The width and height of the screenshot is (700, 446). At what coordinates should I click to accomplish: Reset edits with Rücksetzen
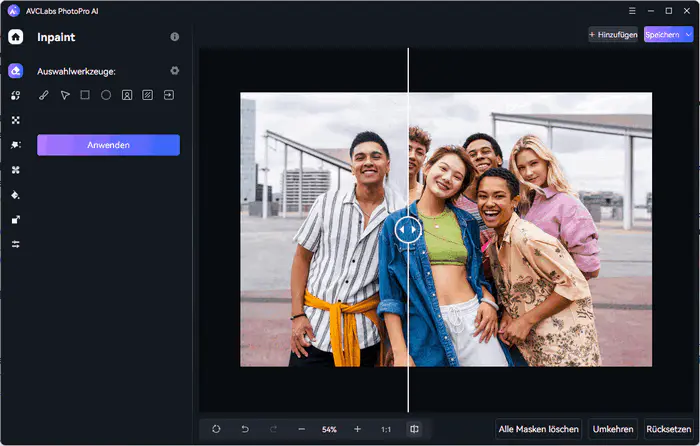668,429
